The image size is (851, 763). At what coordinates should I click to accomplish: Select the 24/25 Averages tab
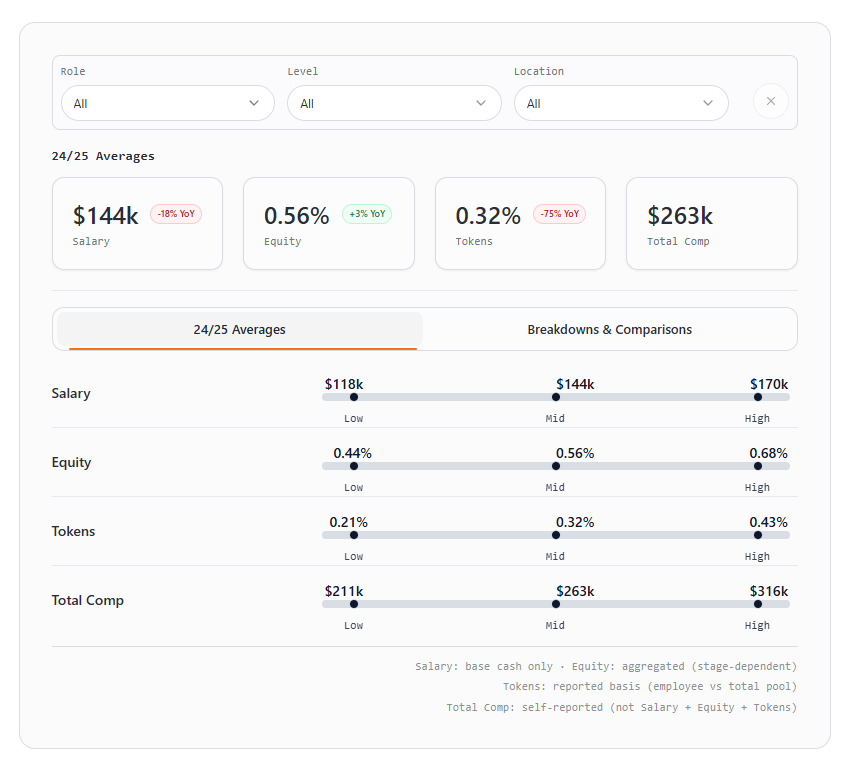240,330
